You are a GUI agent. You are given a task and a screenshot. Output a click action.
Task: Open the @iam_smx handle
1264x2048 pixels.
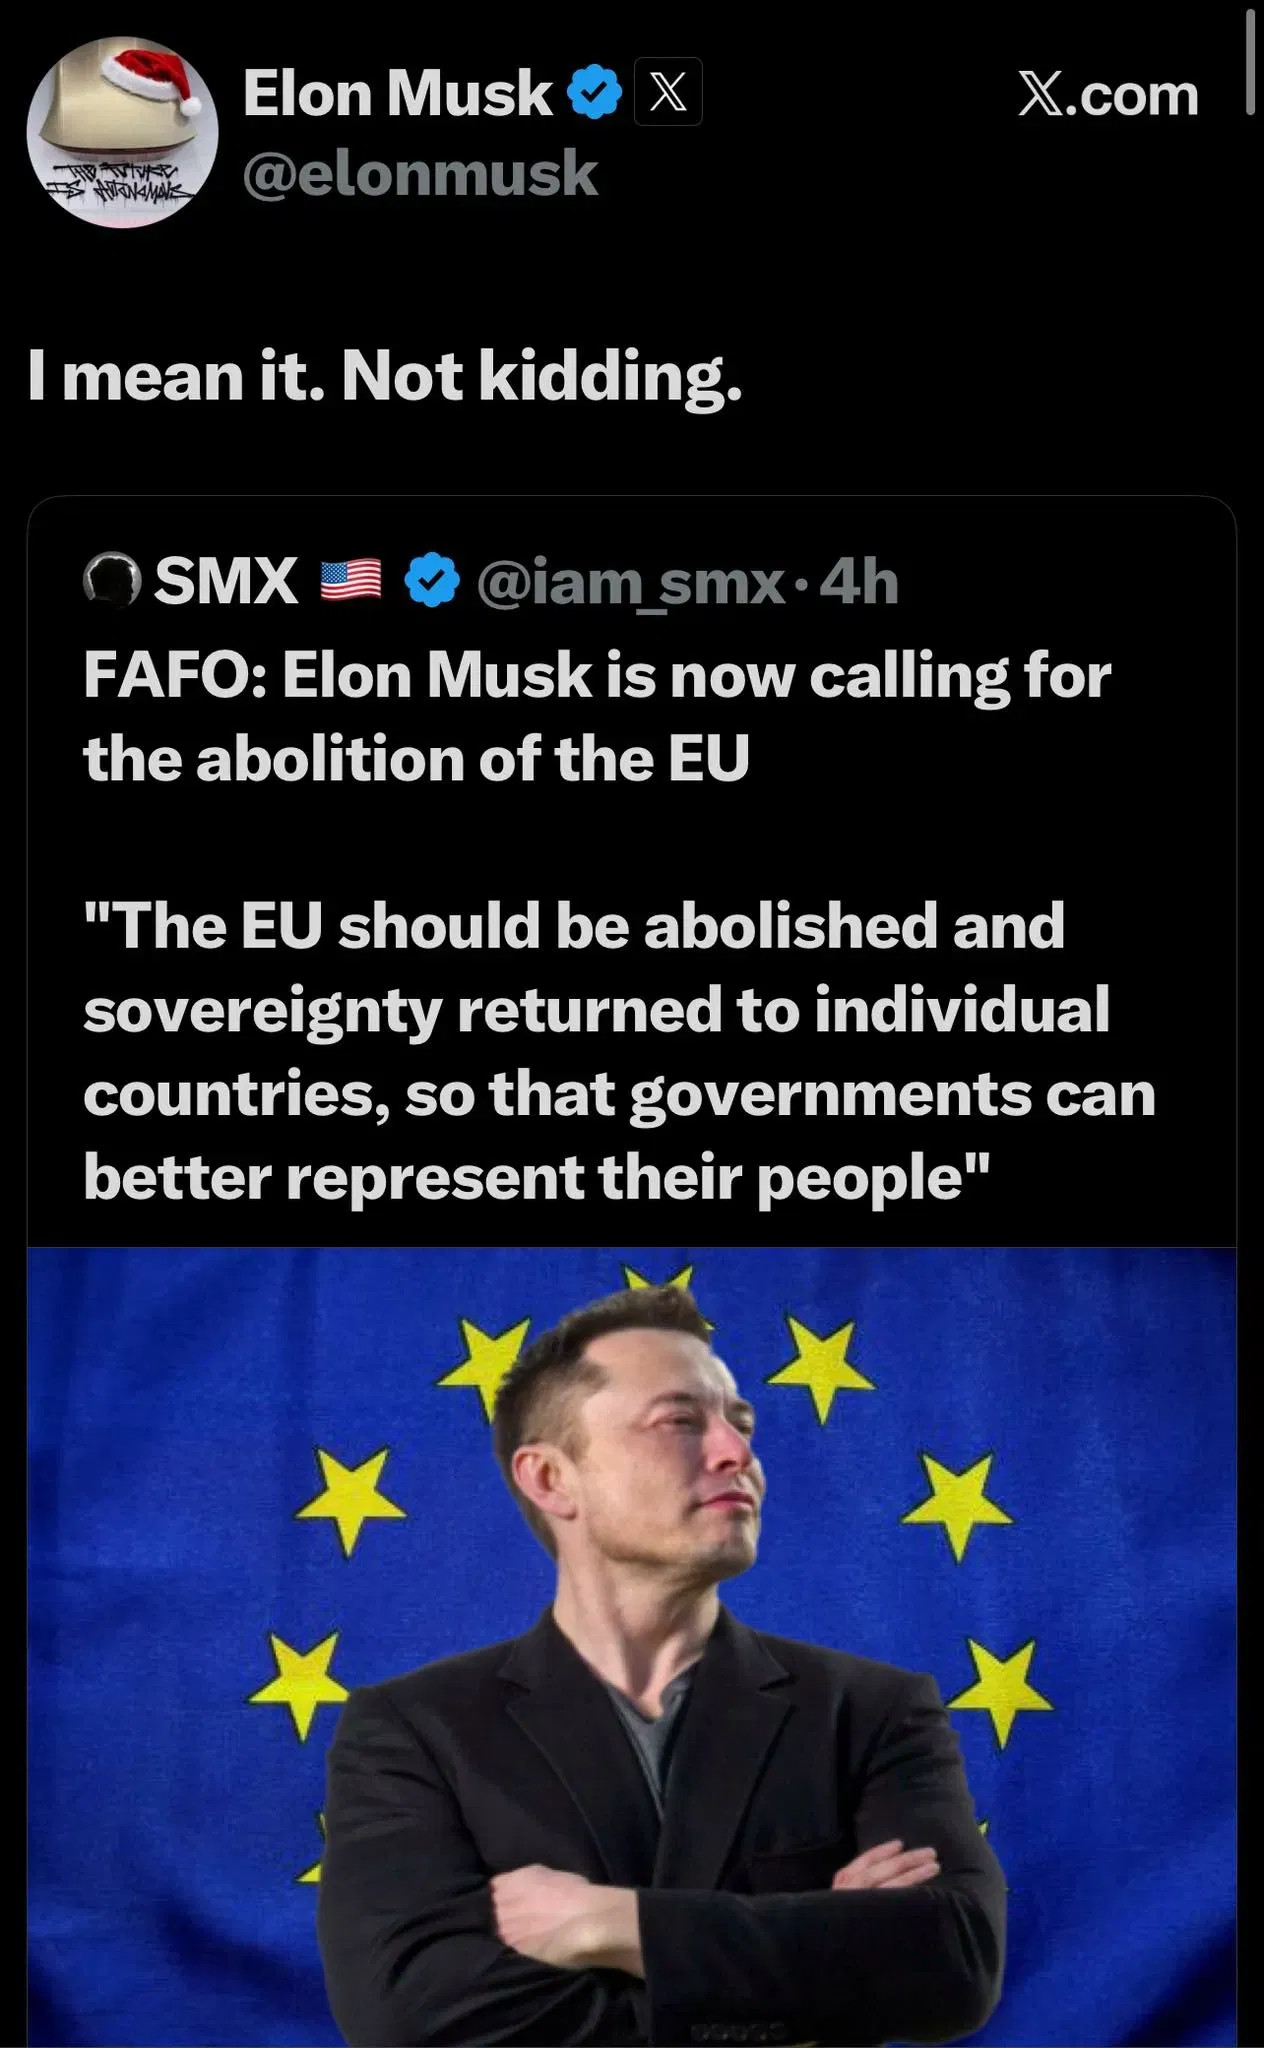coord(631,582)
